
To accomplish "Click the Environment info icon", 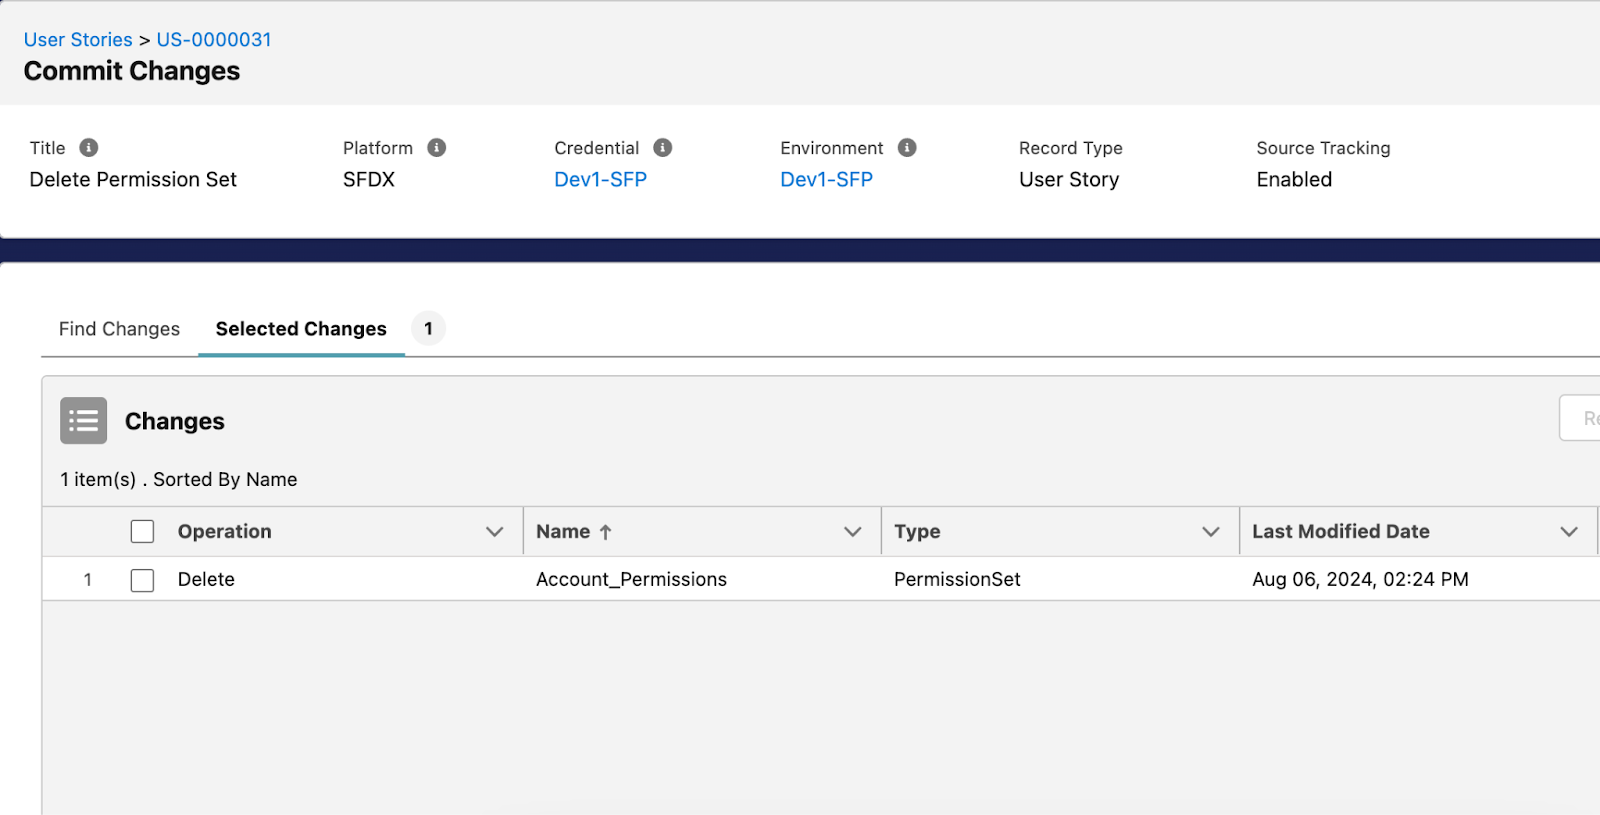I will click(x=907, y=148).
